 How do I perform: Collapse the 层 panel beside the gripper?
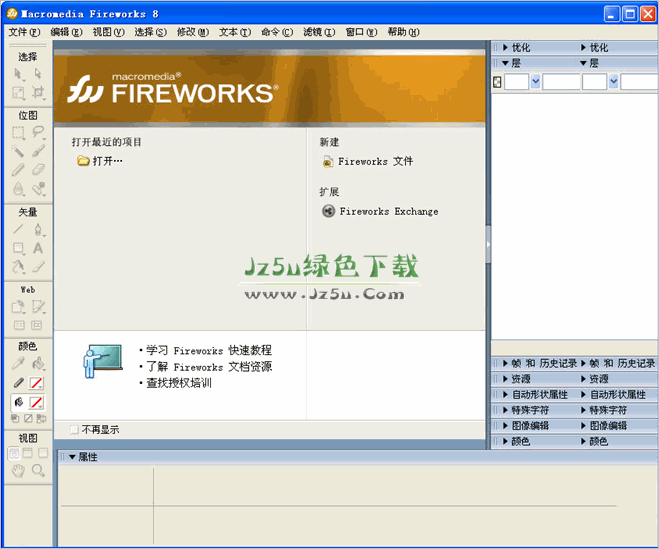click(x=506, y=63)
